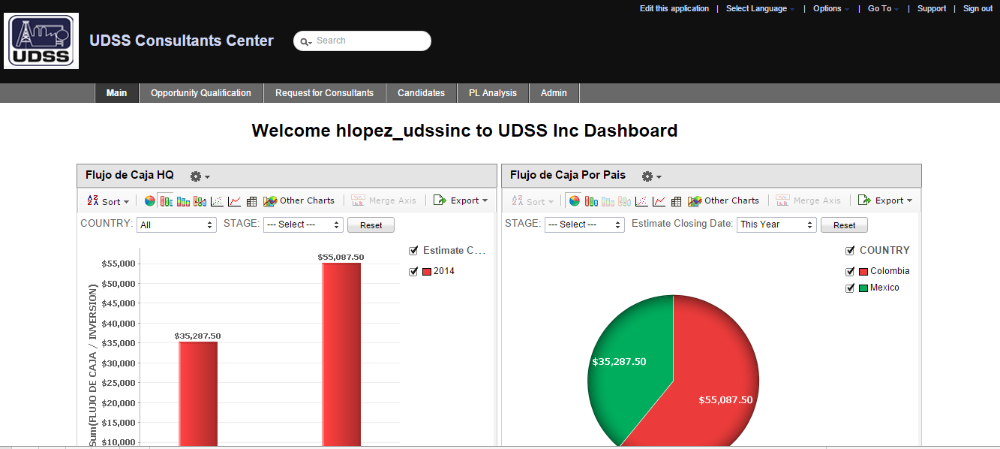Click the Edit this application link

click(x=674, y=9)
